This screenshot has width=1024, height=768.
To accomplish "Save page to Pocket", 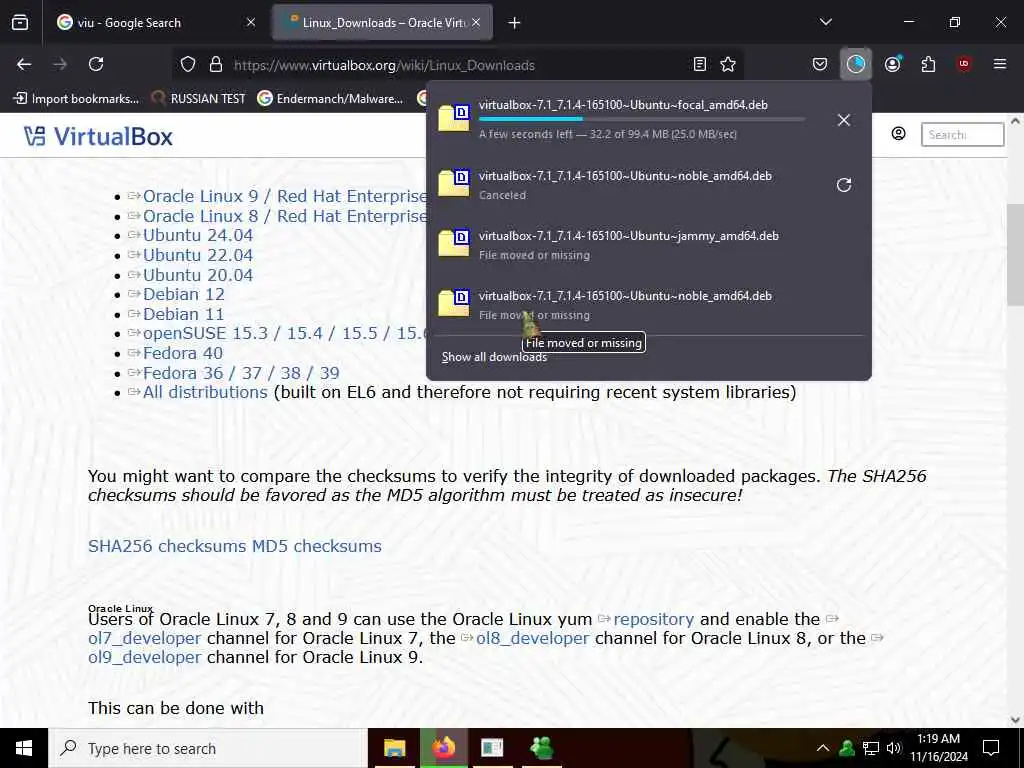I will tap(820, 64).
